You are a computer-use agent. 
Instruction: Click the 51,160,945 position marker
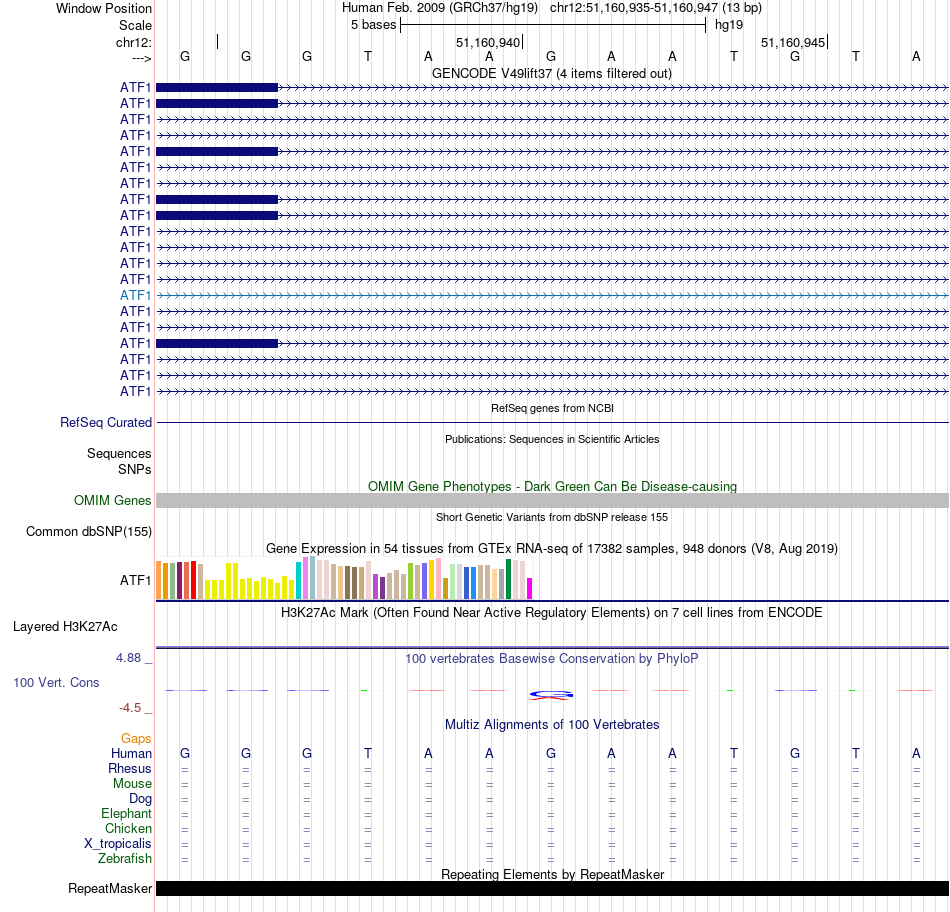point(794,42)
